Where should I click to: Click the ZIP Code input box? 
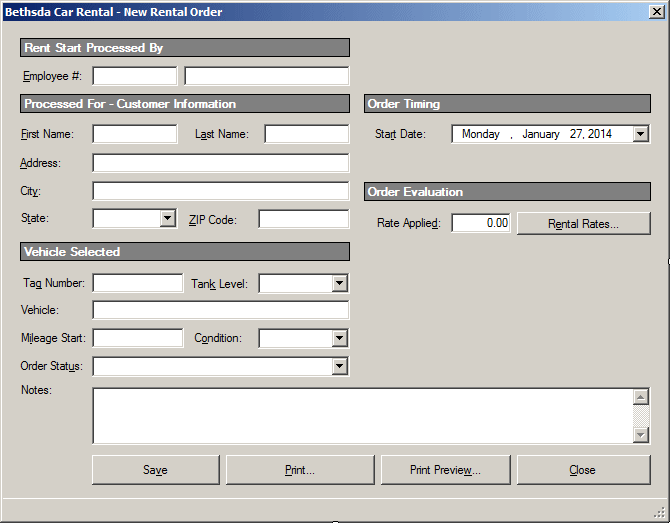(304, 219)
